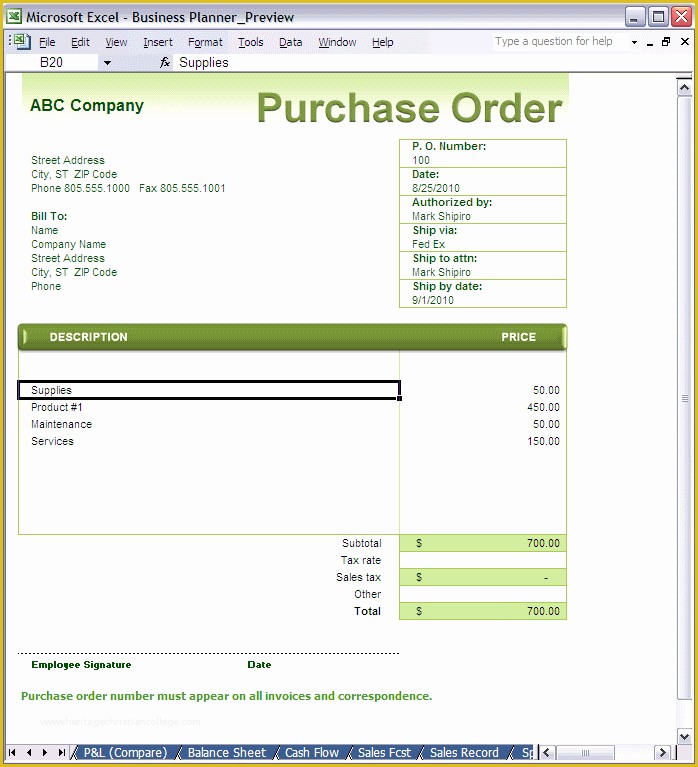
Task: Go to the next sheet tab arrow
Action: 45,752
